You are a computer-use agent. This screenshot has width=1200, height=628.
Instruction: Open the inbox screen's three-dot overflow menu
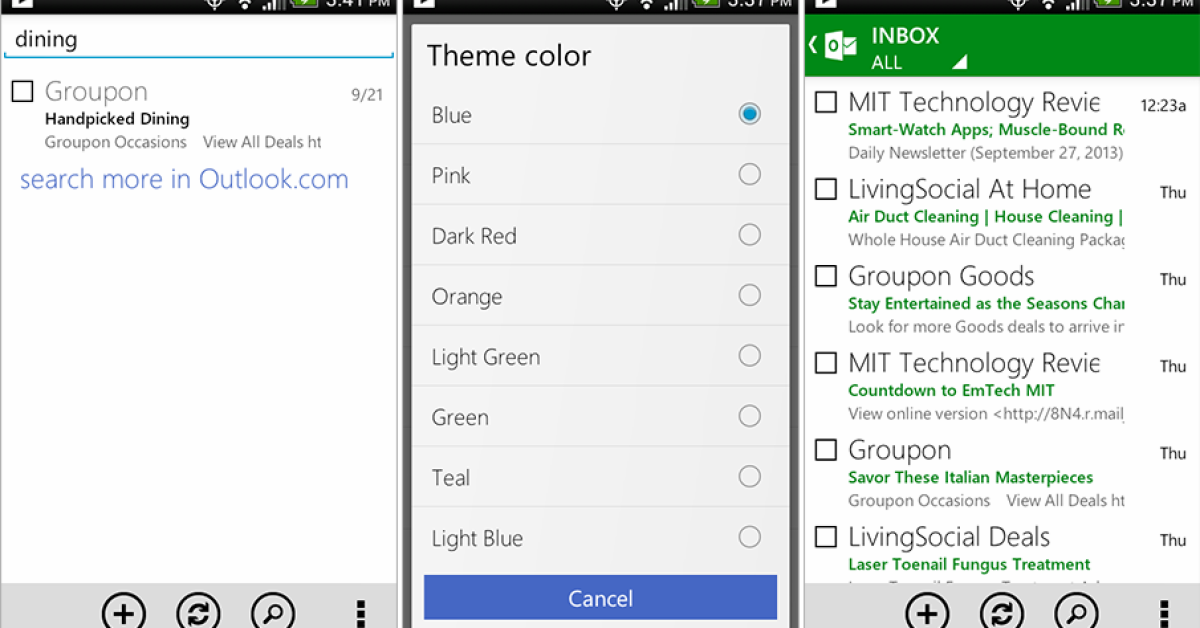coord(1164,612)
